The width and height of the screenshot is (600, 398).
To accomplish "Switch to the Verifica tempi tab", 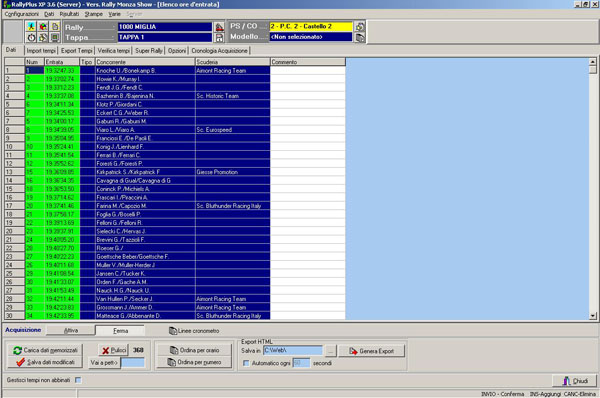I will pyautogui.click(x=114, y=51).
